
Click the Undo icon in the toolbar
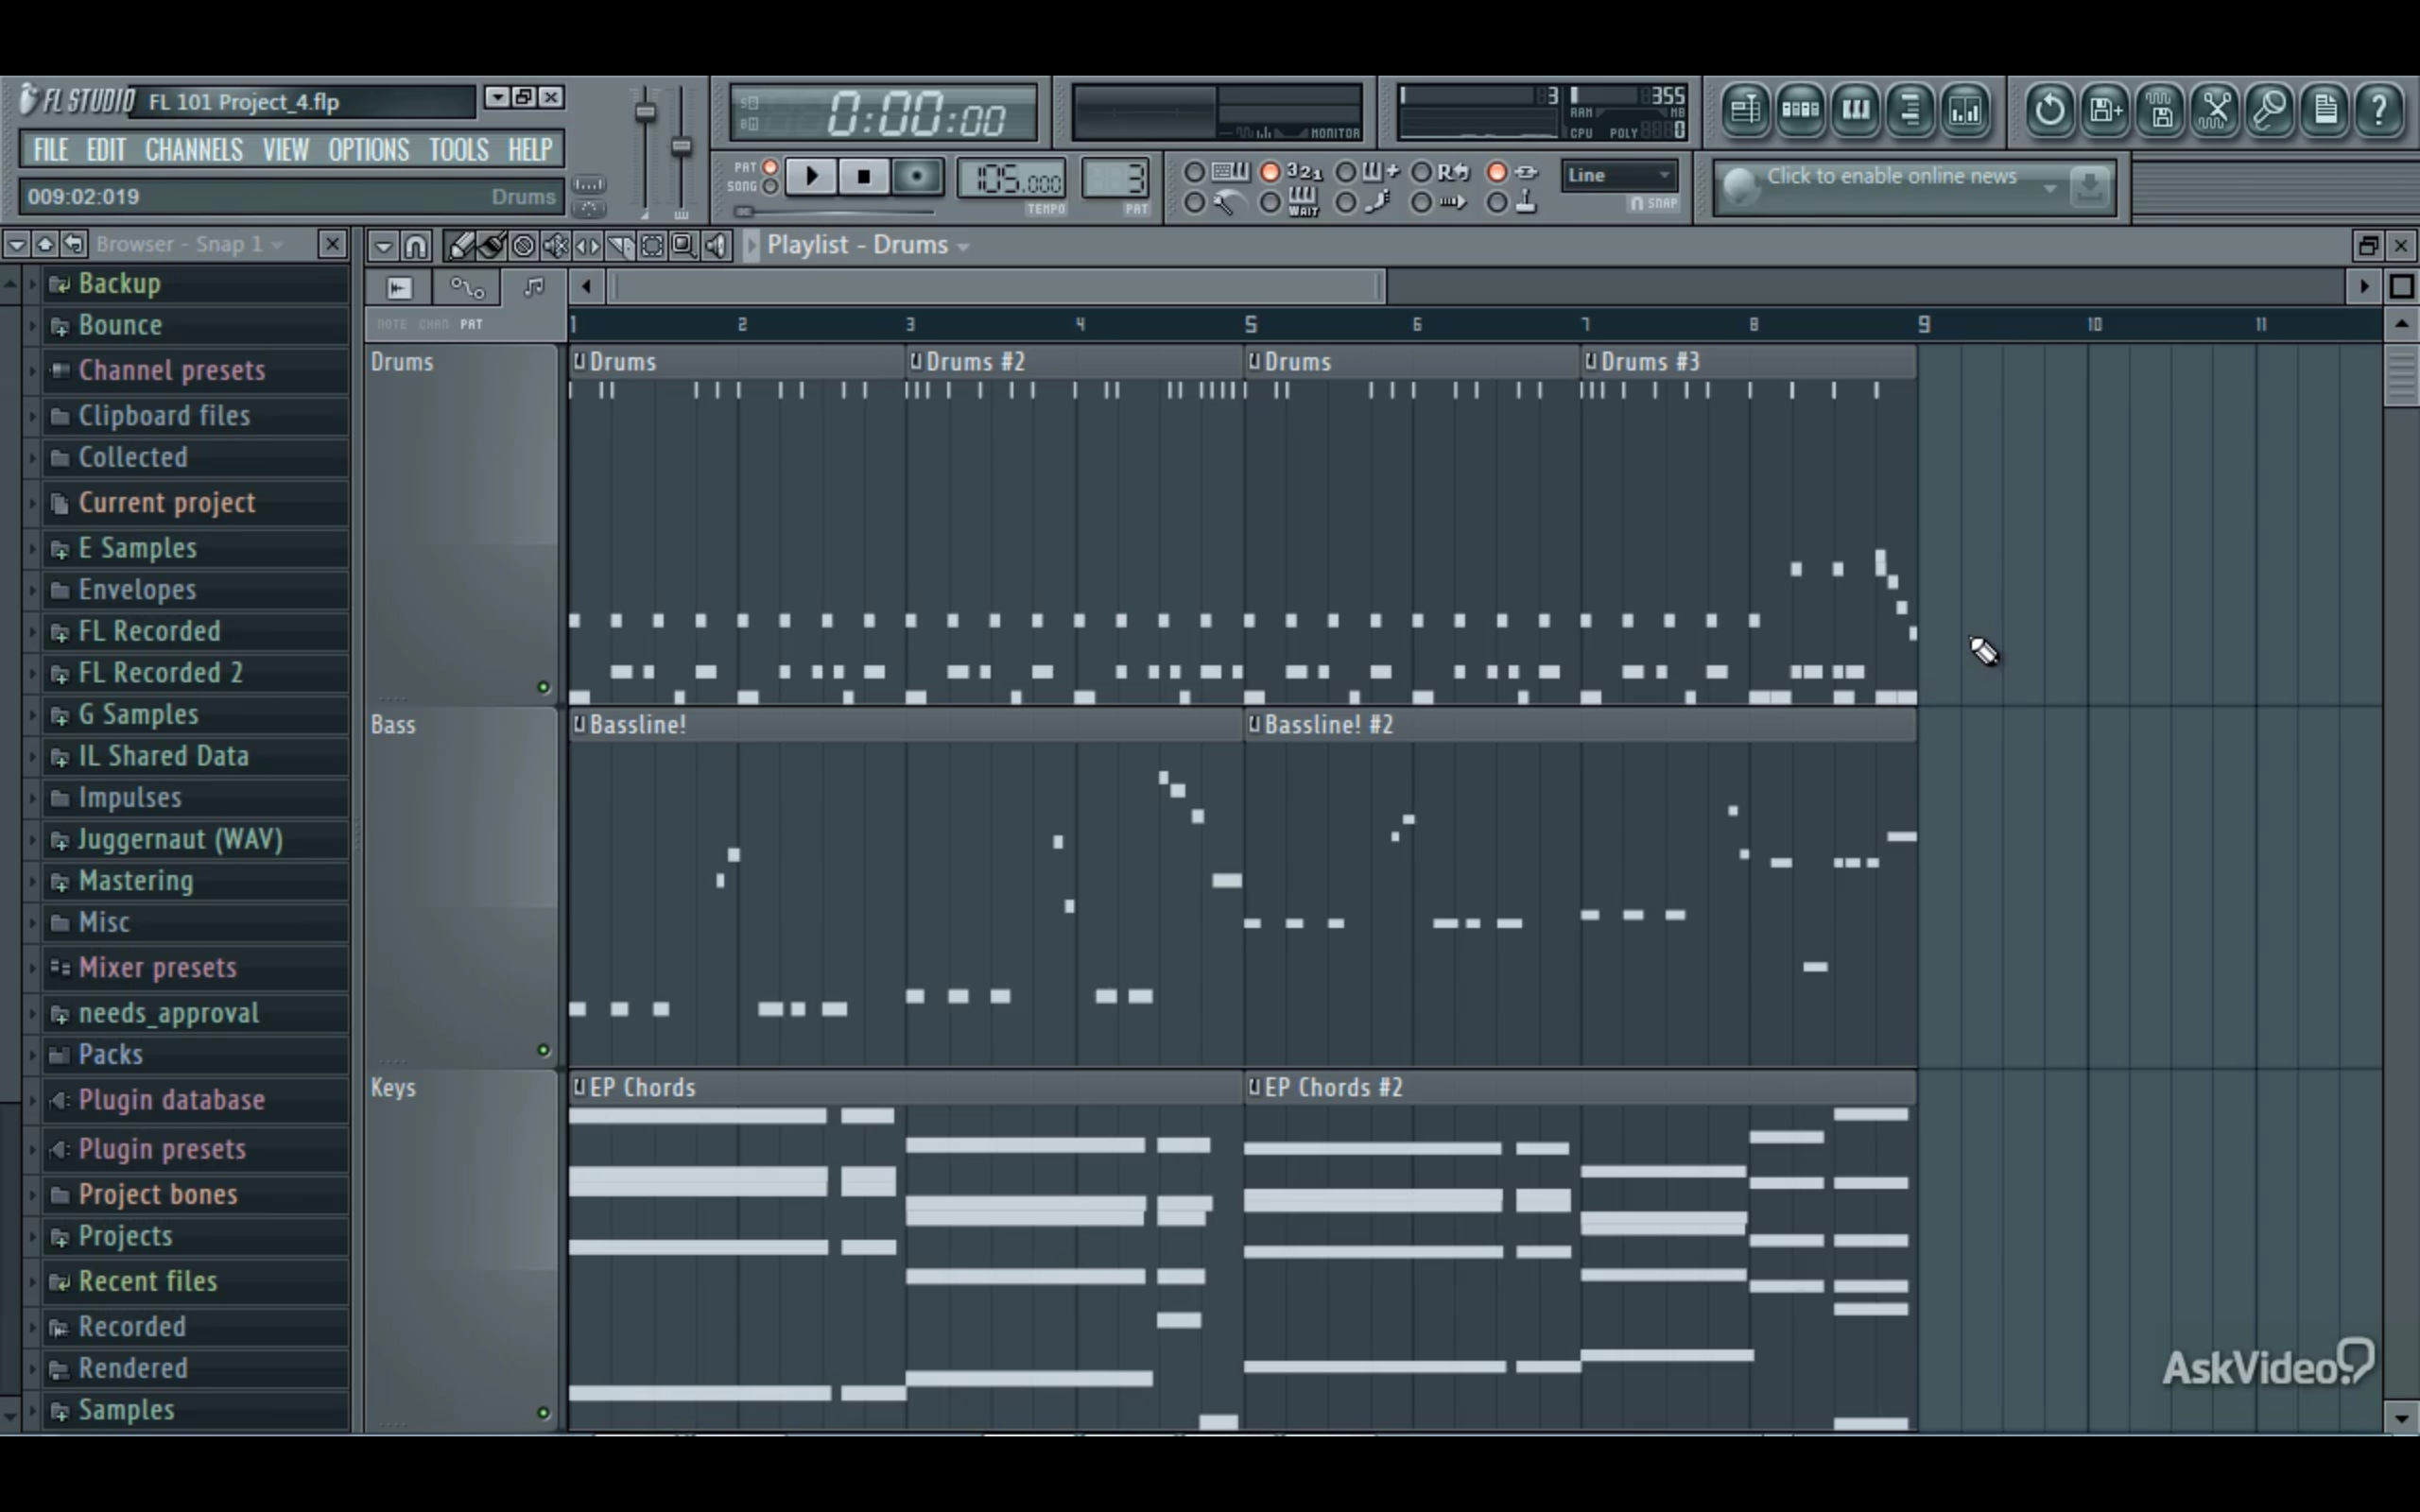pyautogui.click(x=2049, y=110)
